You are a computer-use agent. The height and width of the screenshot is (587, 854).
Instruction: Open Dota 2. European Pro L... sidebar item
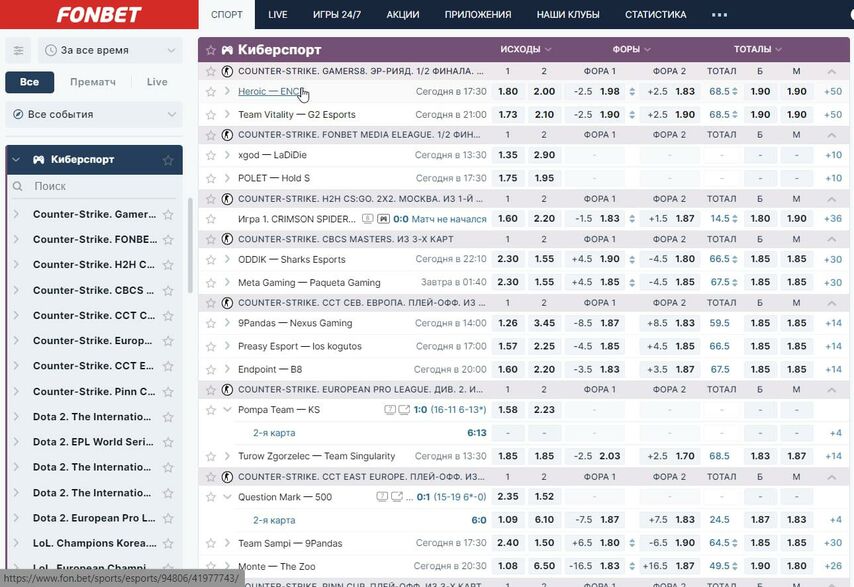(x=94, y=518)
